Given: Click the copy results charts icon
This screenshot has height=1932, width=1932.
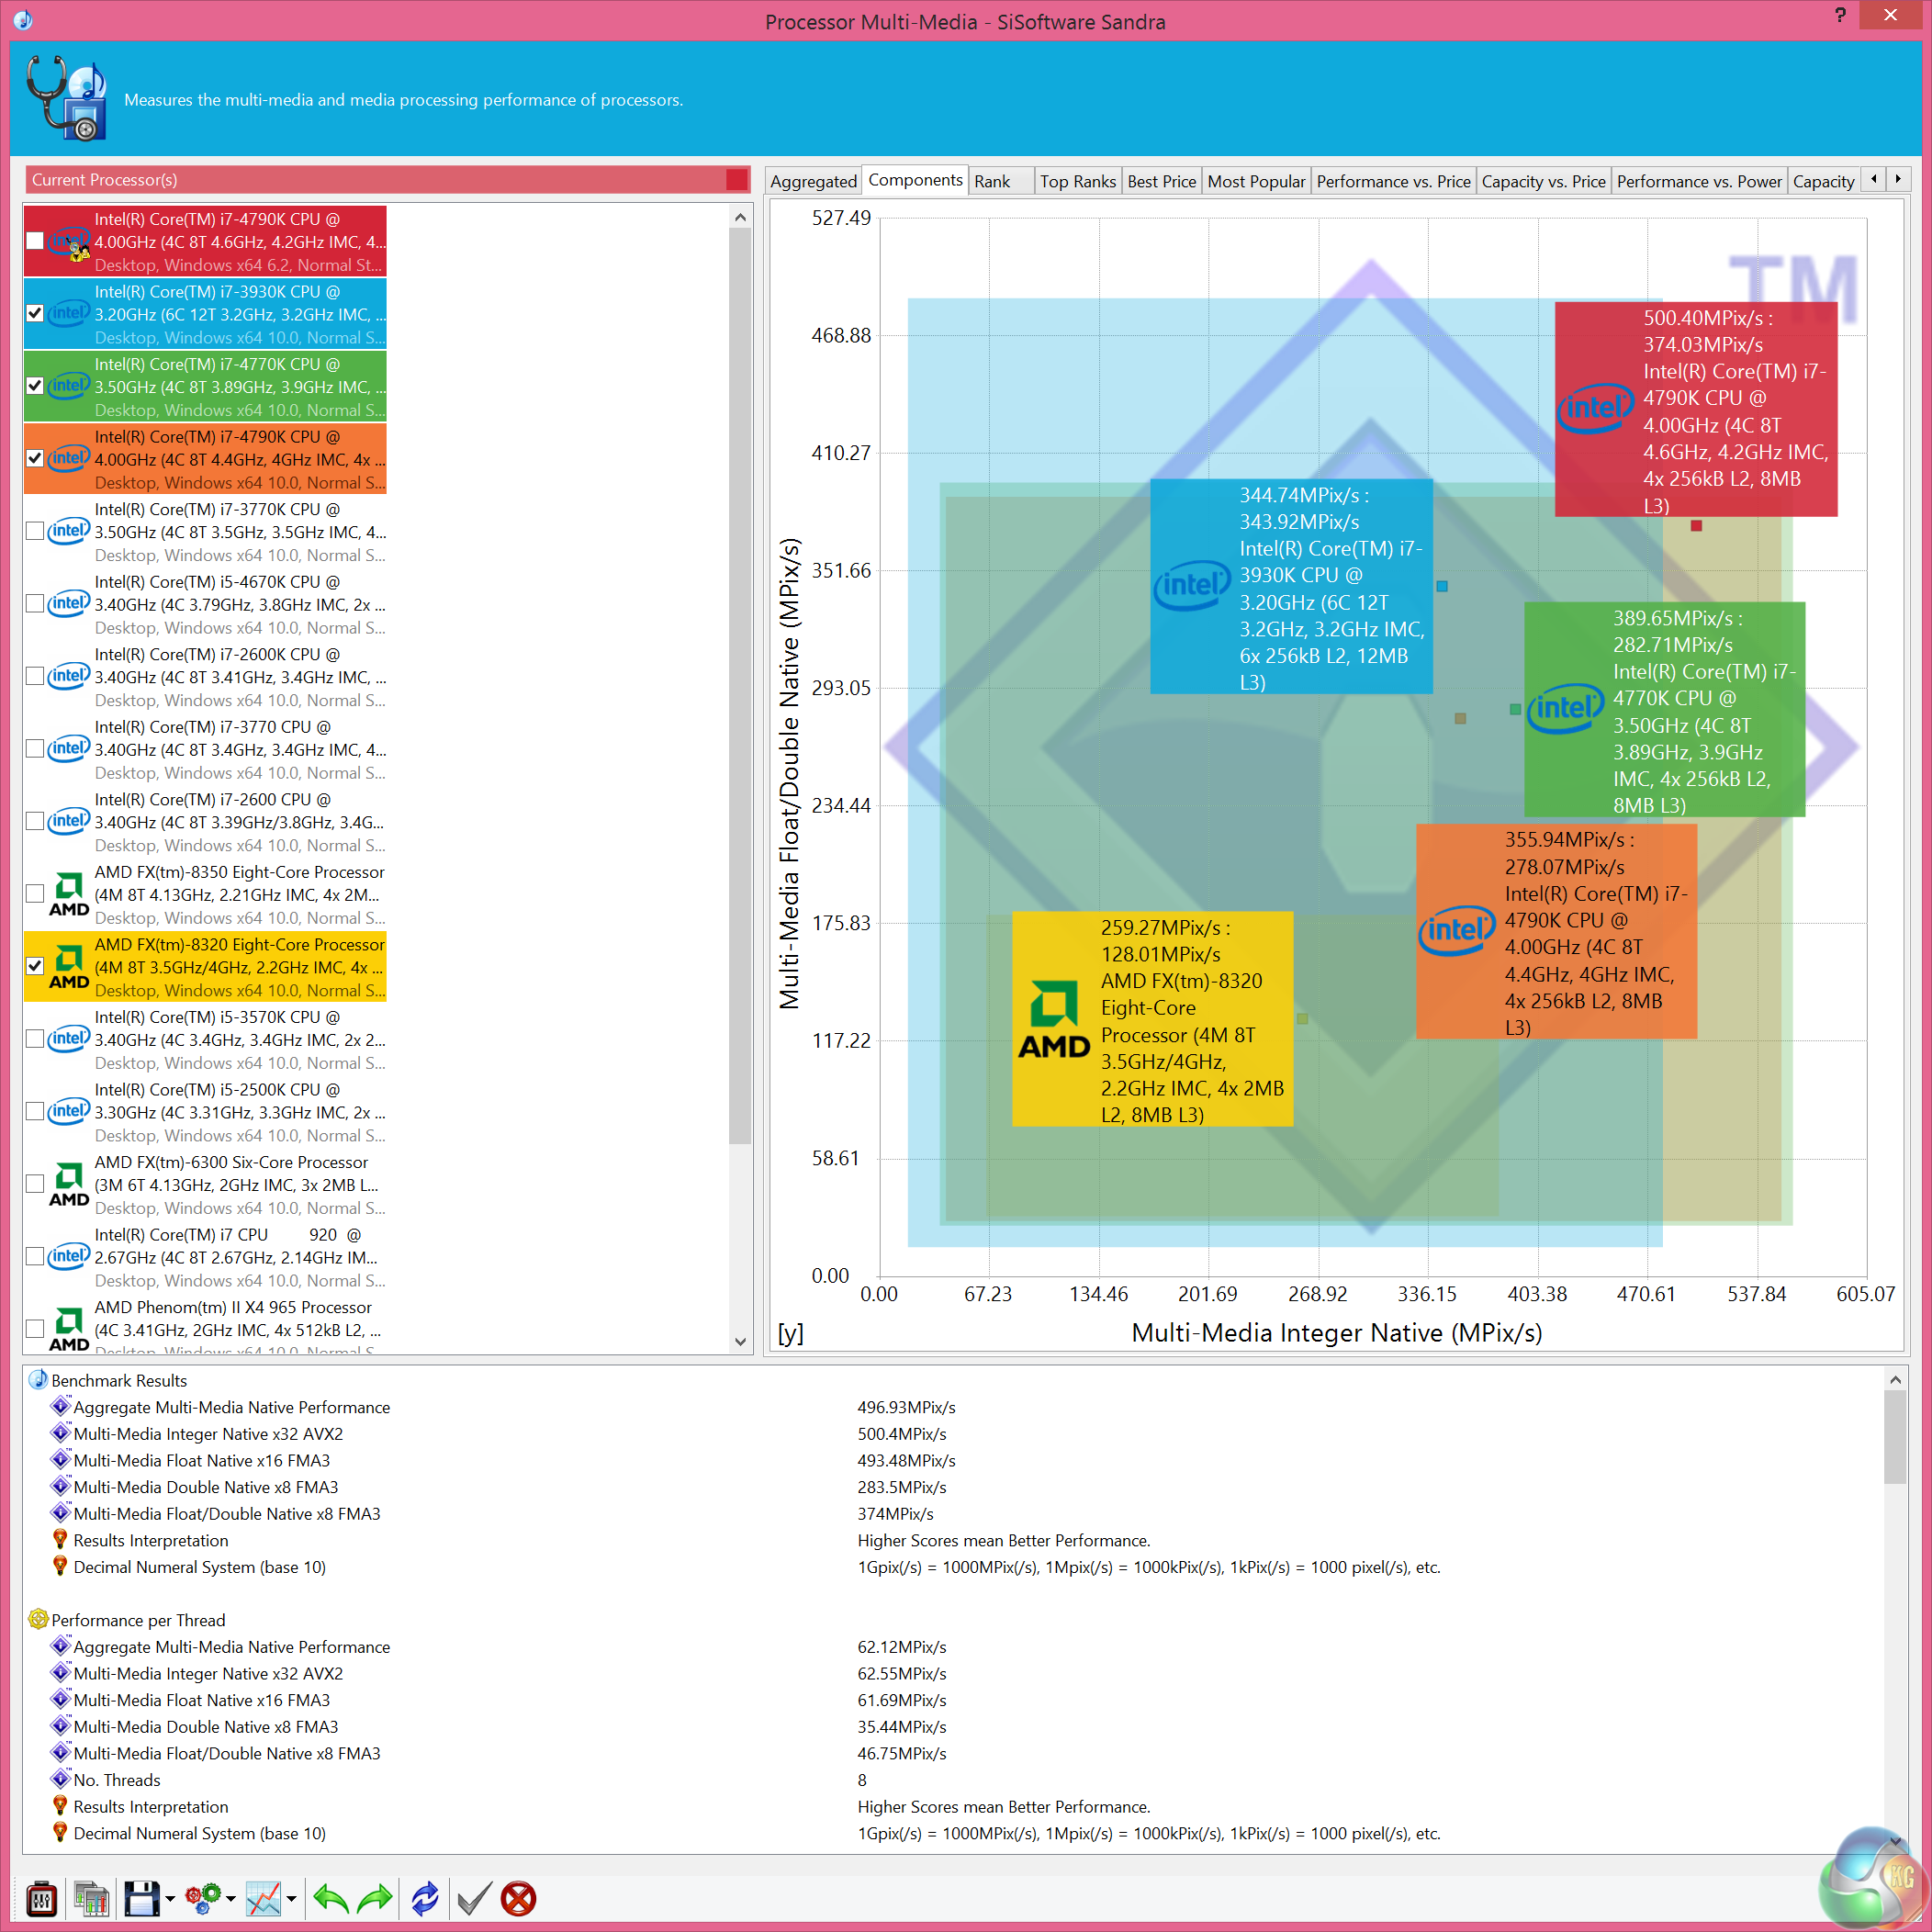Looking at the screenshot, I should [91, 1898].
